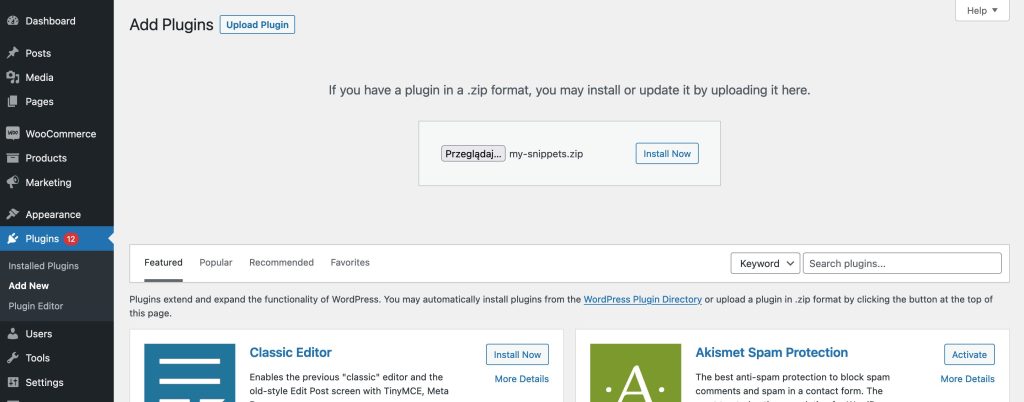Screen dimensions: 1024x402
Task: Click the Search plugins input field
Action: [902, 263]
